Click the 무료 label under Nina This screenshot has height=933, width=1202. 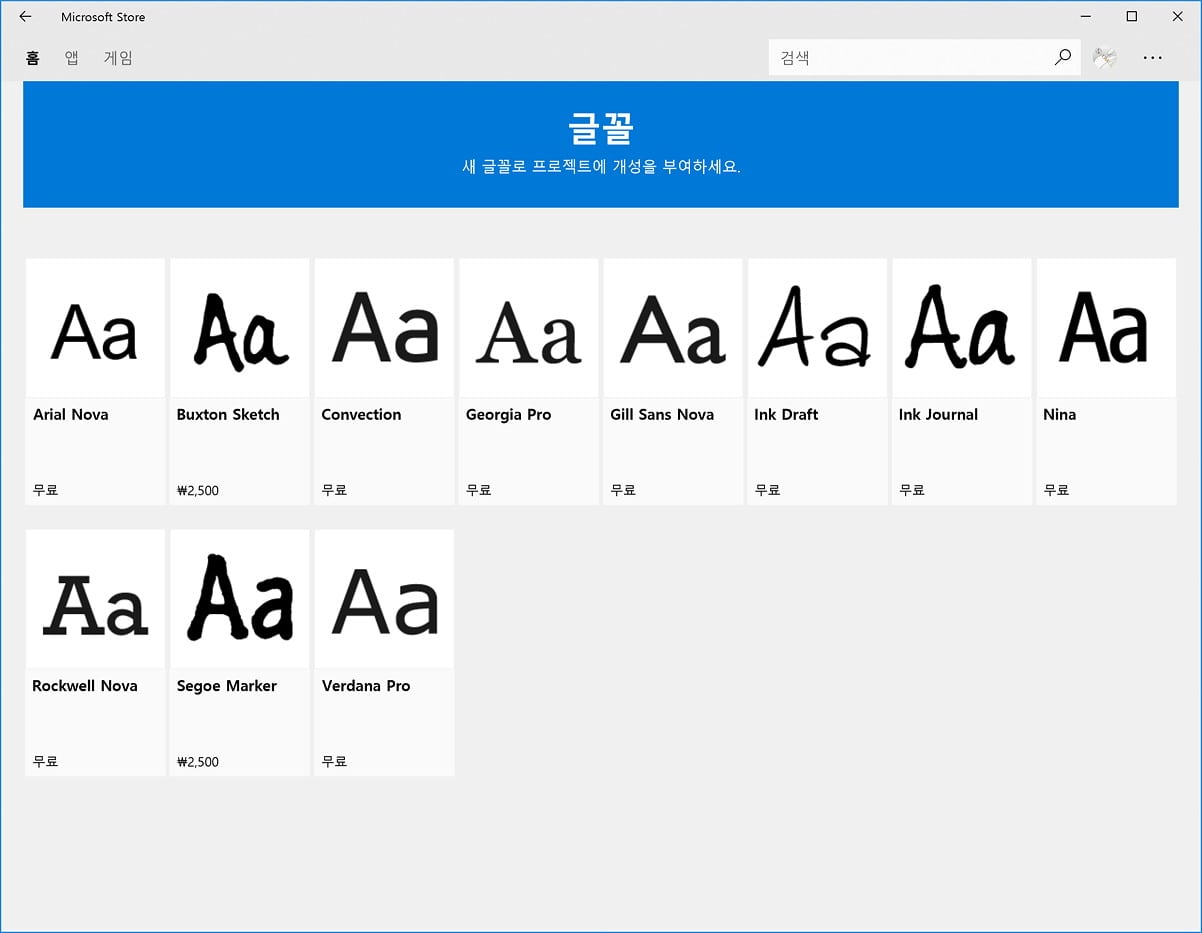point(1056,490)
